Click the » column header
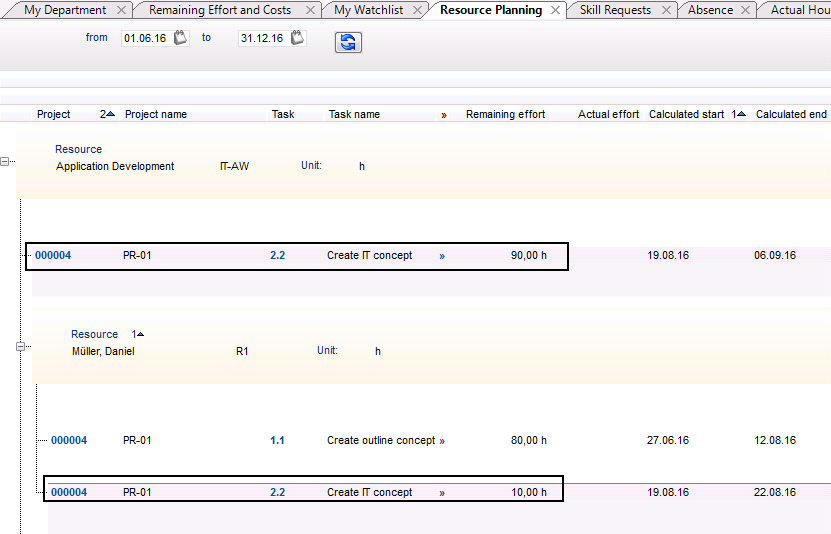Screen dimensions: 831x534 coord(444,115)
